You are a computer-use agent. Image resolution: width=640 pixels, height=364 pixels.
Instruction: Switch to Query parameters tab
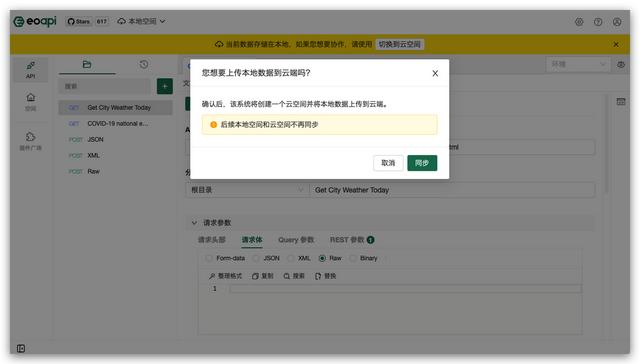point(296,240)
